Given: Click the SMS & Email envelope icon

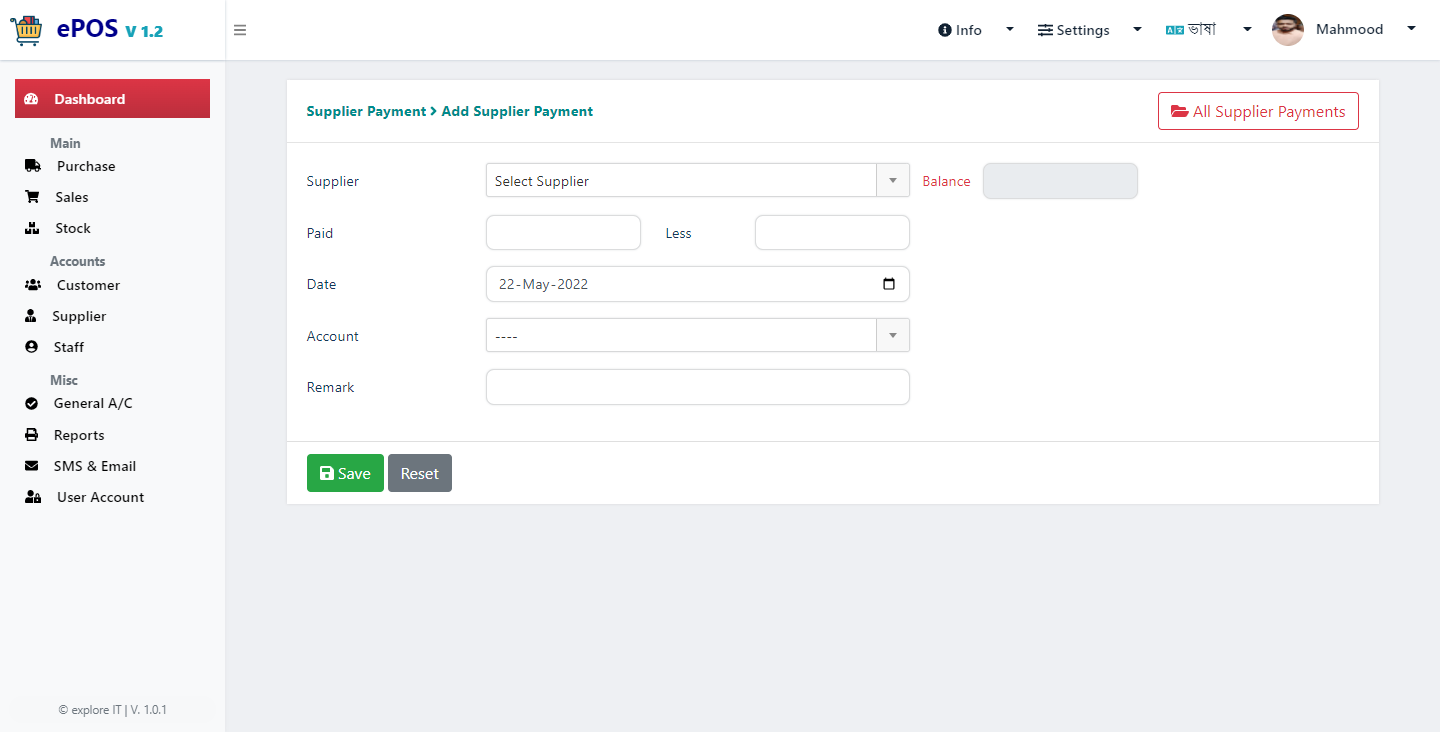Looking at the screenshot, I should tap(32, 466).
